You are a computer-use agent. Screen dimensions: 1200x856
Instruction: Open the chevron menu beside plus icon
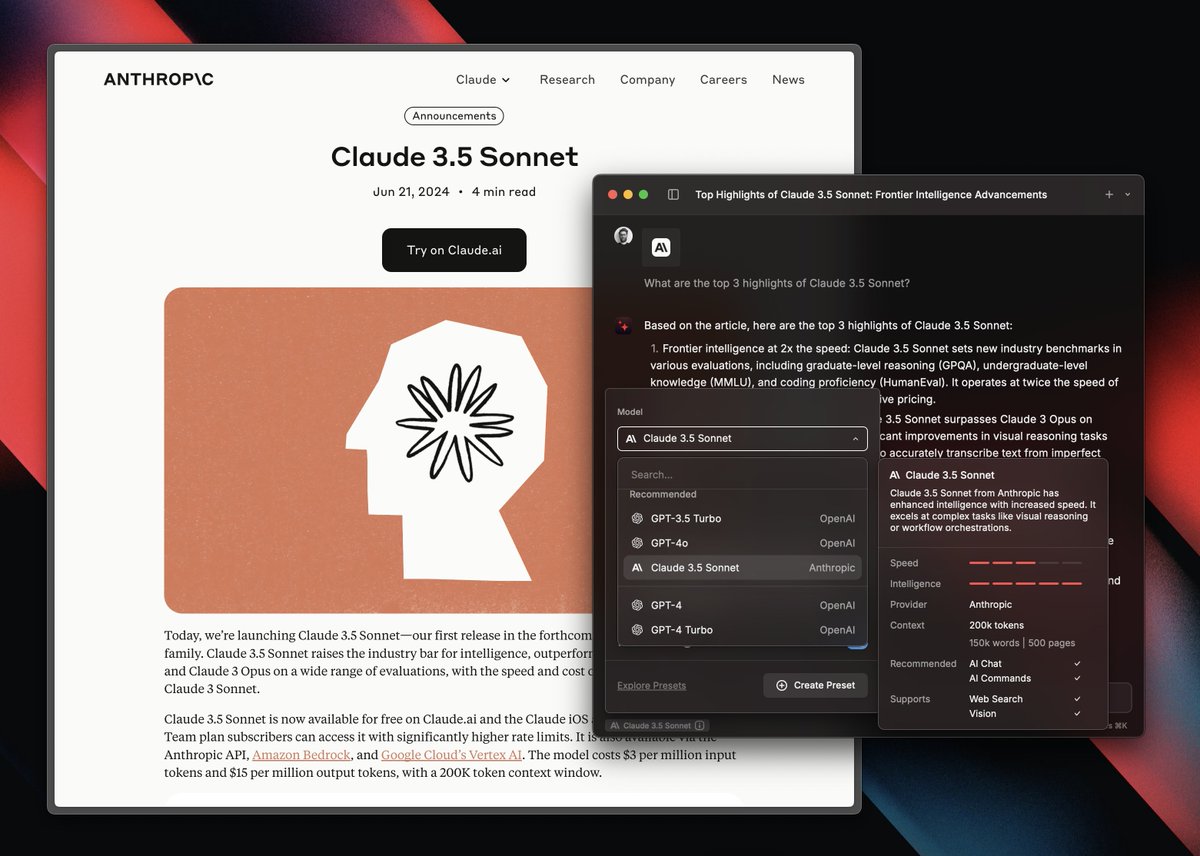click(1128, 195)
